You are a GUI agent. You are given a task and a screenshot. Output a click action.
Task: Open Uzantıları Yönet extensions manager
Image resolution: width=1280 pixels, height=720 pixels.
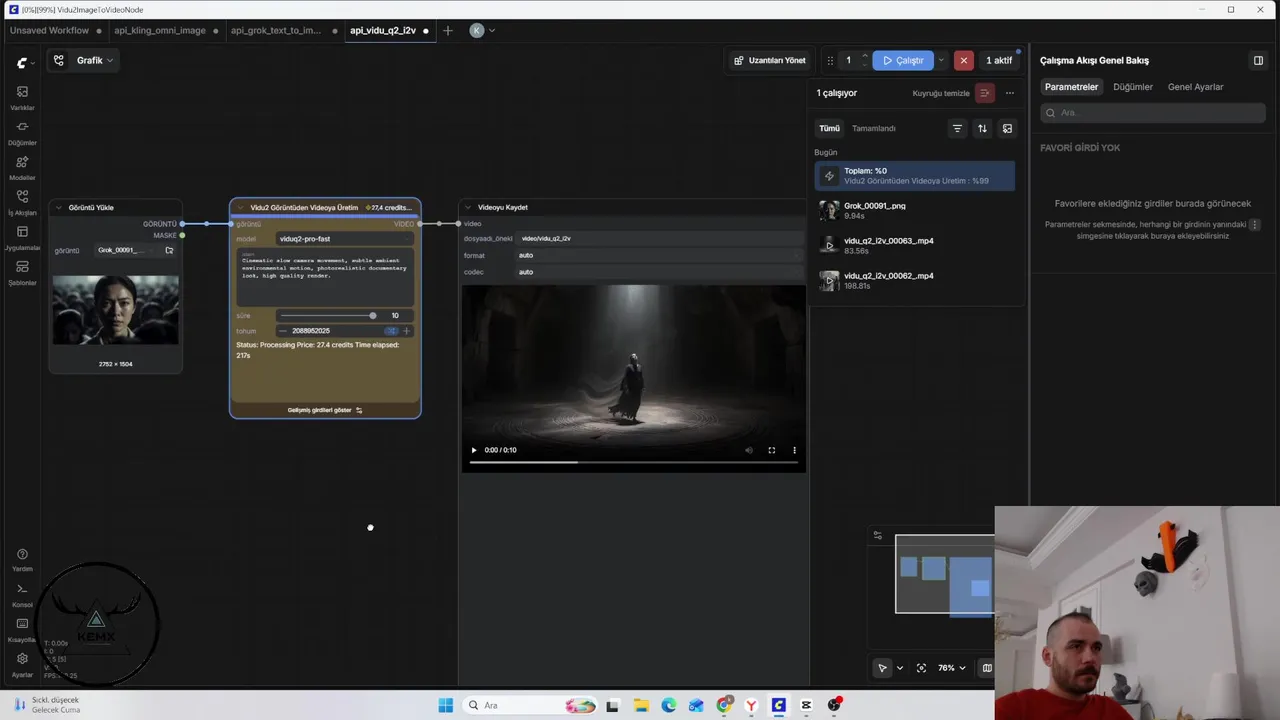769,61
